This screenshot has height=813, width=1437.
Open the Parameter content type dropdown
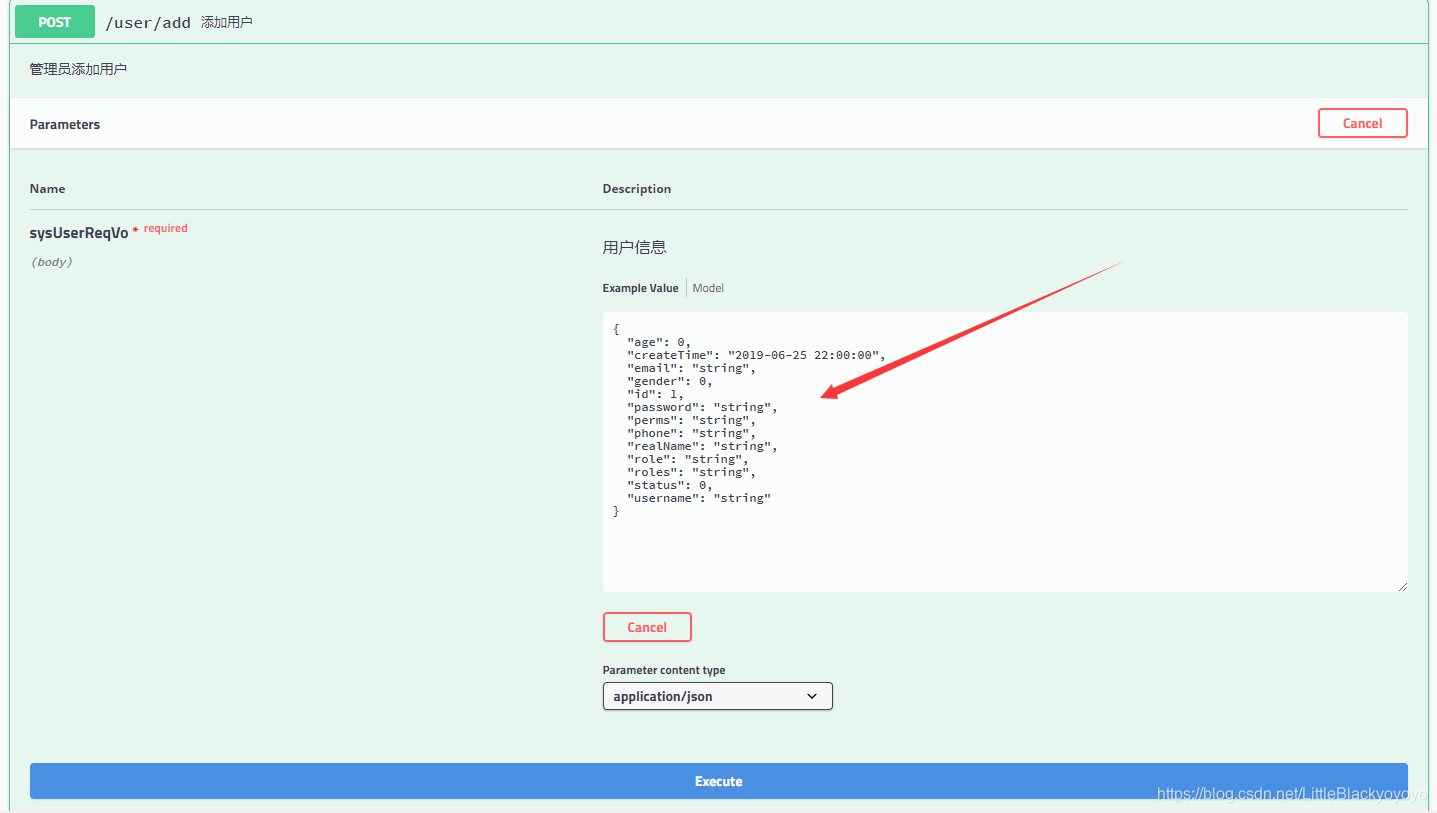click(x=717, y=696)
